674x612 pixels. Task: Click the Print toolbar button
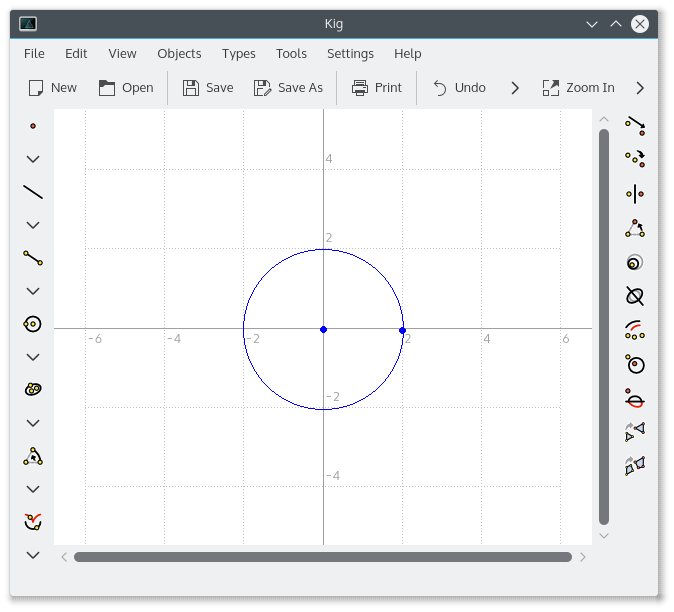click(376, 88)
